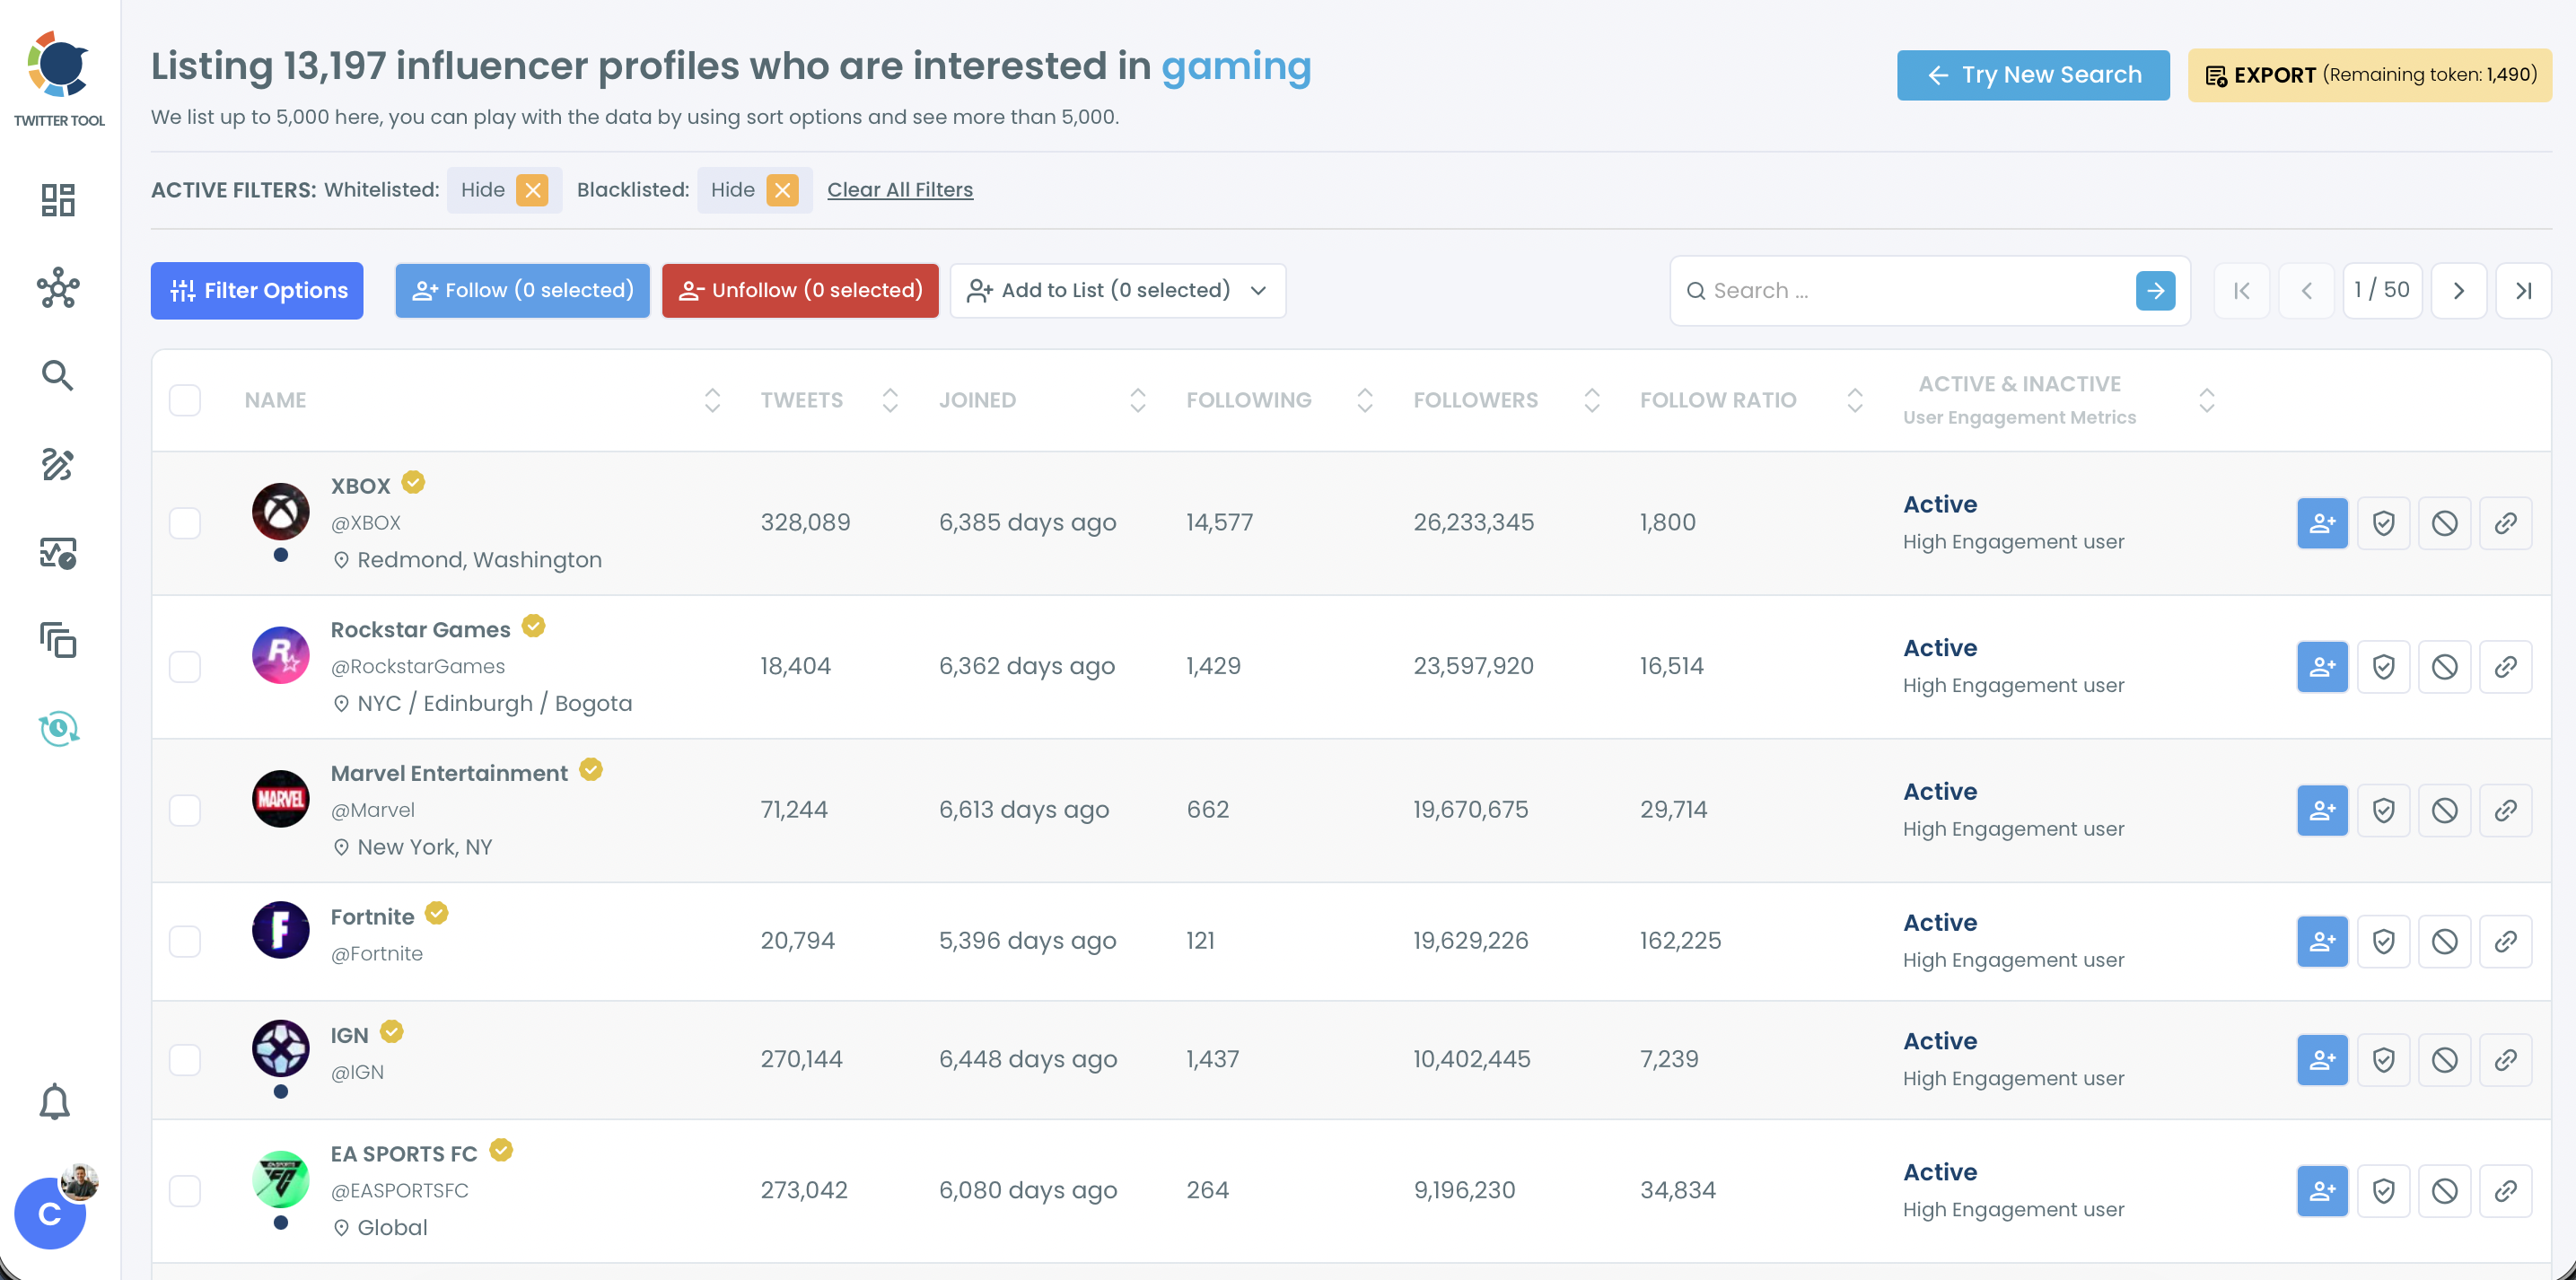This screenshot has height=1280, width=2576.
Task: Click the EXPORT button
Action: point(2369,75)
